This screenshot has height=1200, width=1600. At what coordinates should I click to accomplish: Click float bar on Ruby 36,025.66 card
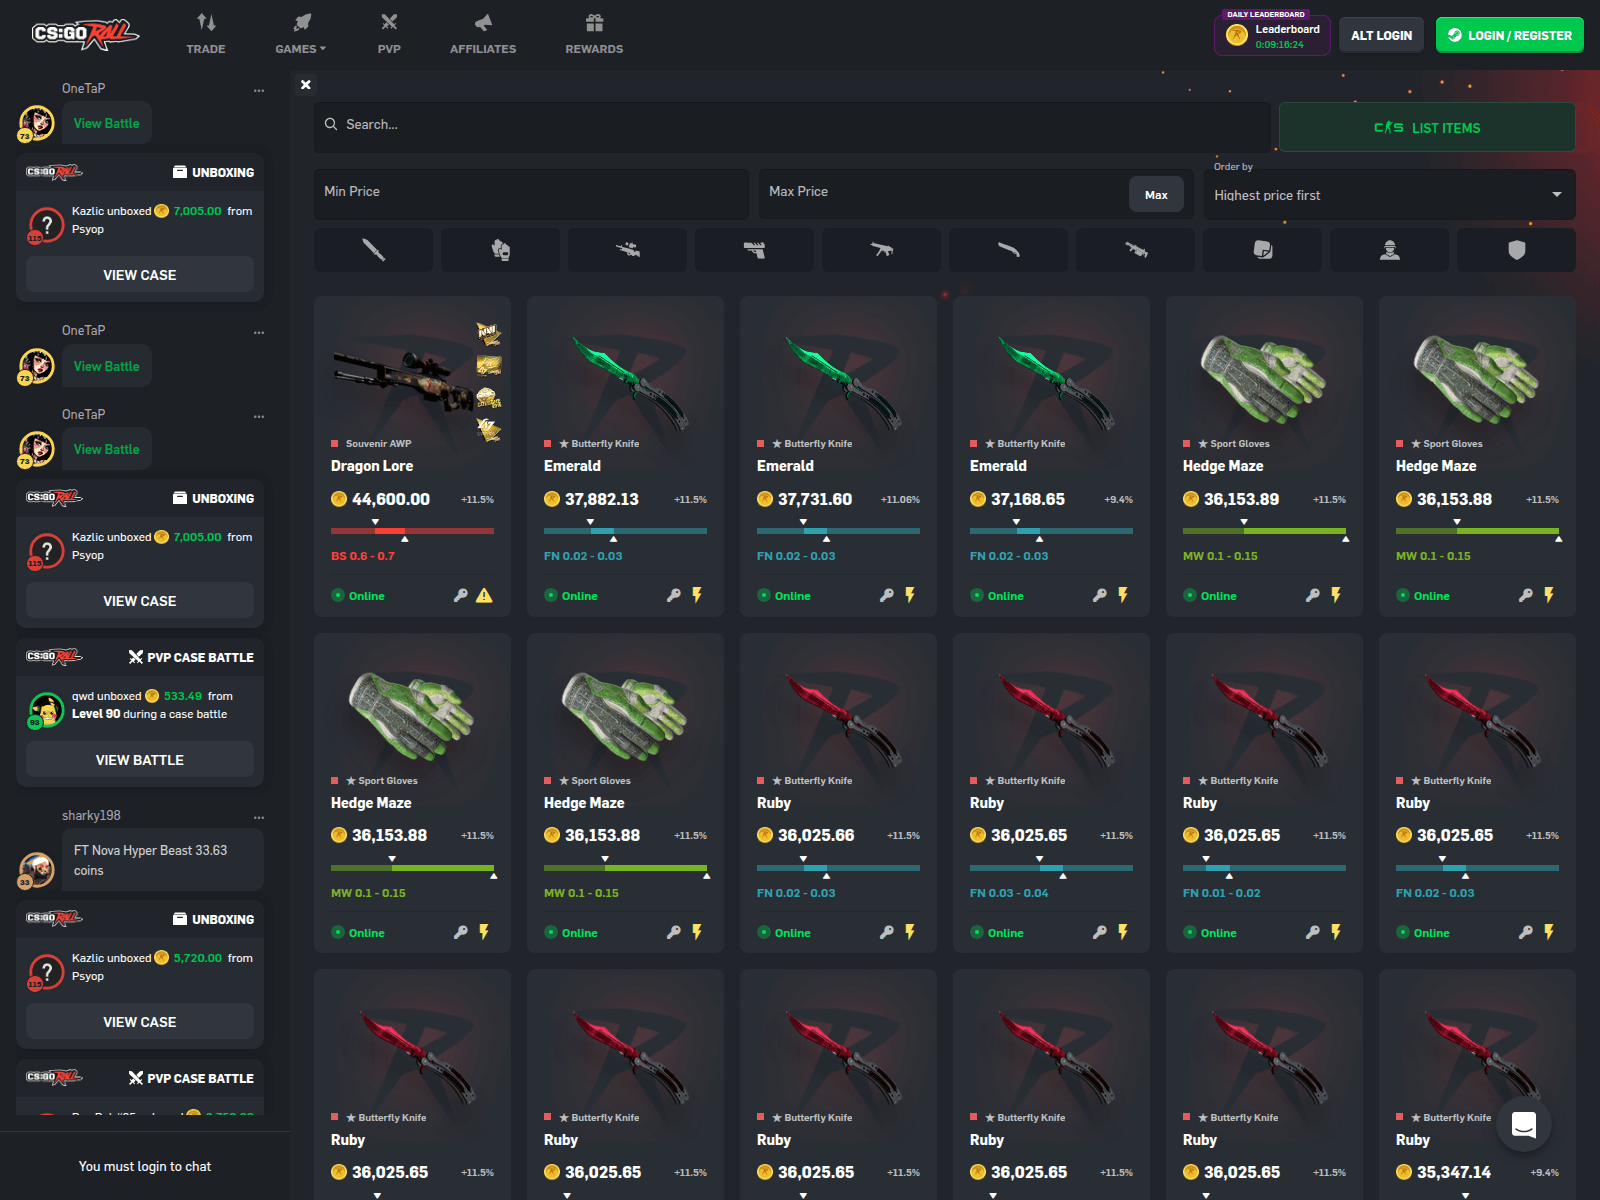pos(838,867)
